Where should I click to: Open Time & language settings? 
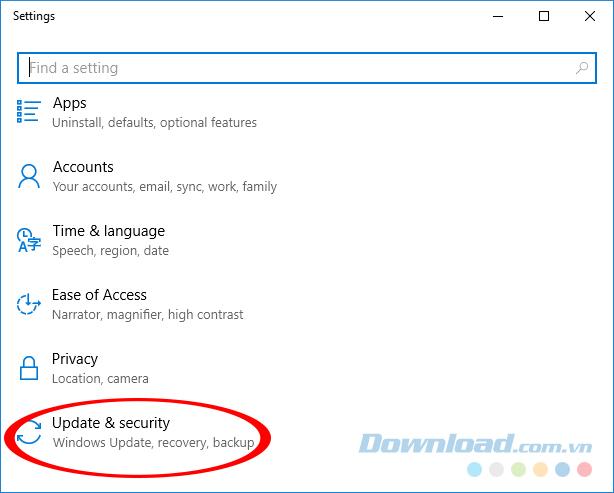click(x=92, y=240)
